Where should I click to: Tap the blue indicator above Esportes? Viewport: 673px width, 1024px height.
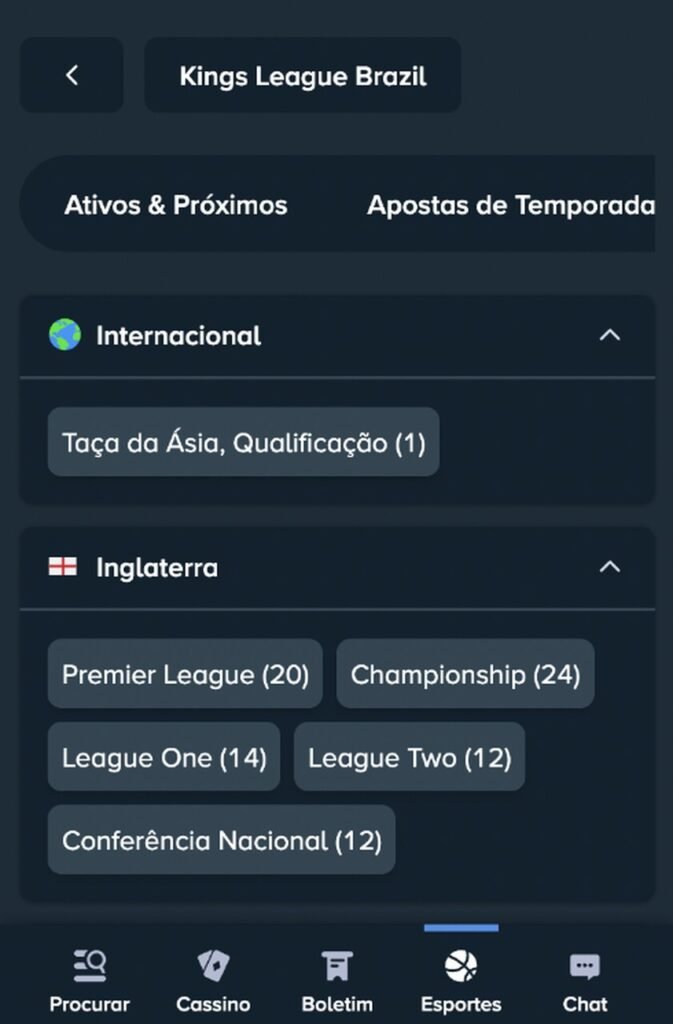(x=461, y=928)
